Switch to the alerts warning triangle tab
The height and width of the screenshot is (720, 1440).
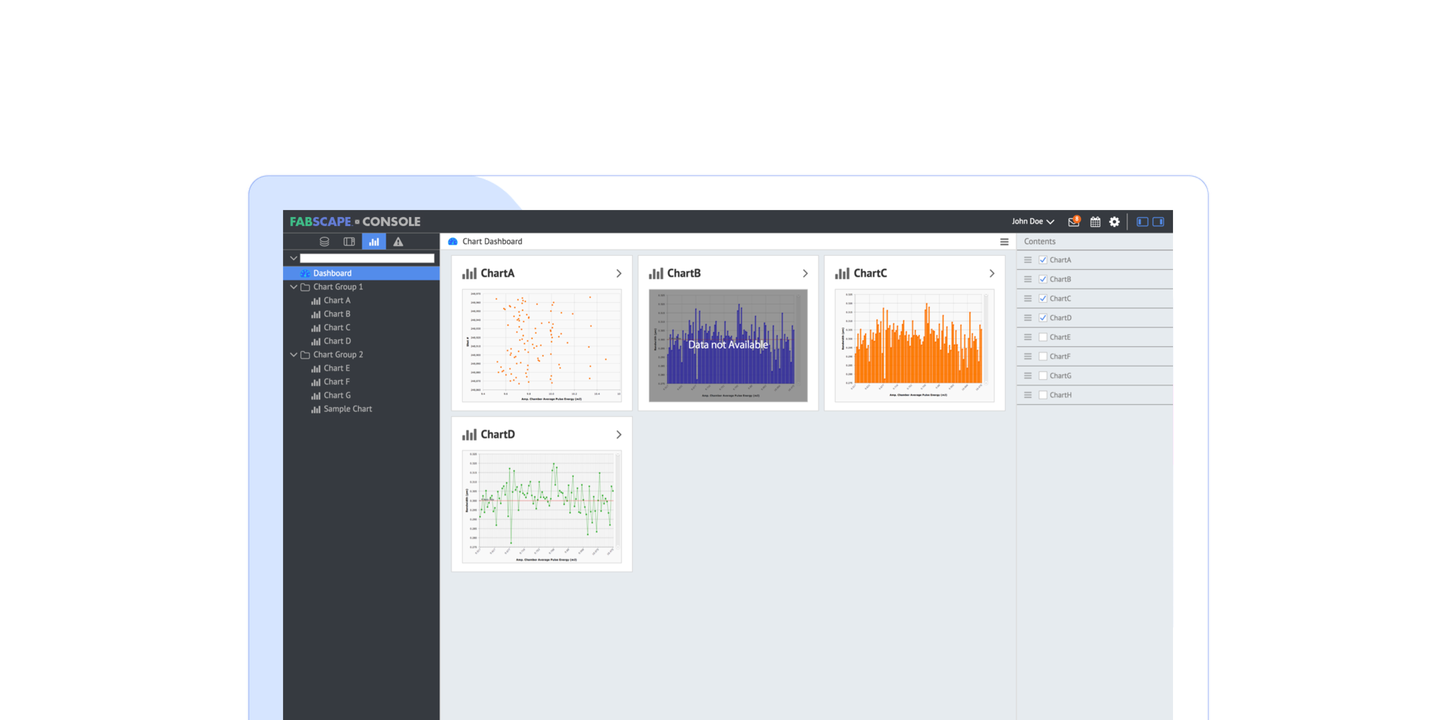click(x=398, y=242)
